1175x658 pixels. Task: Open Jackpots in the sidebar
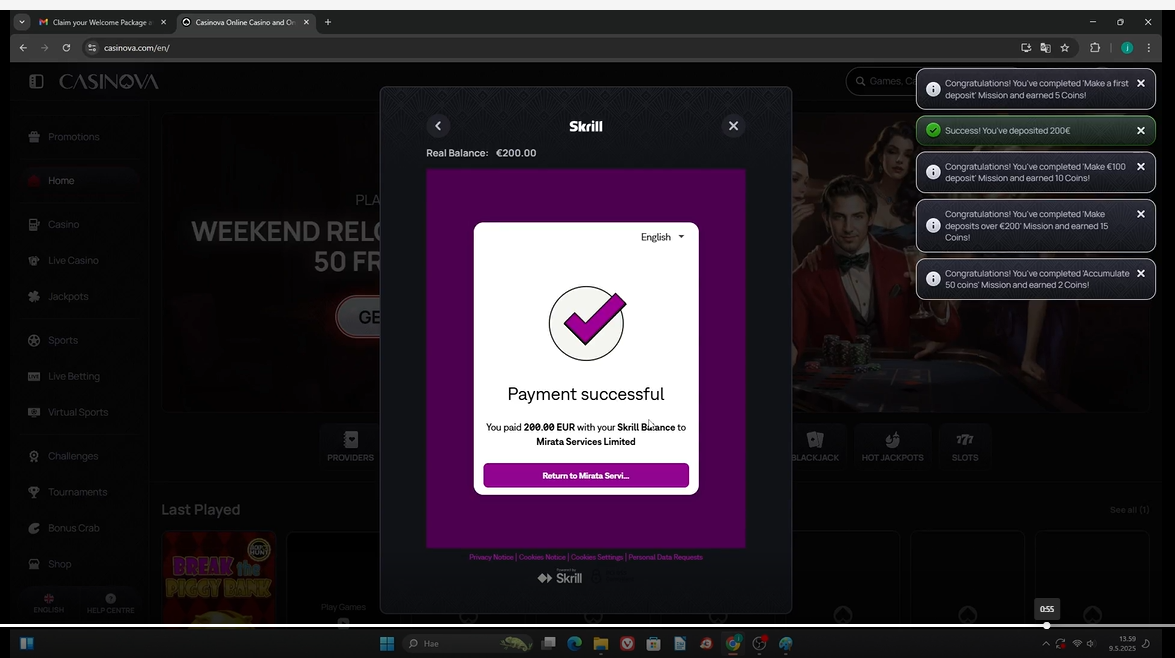pyautogui.click(x=67, y=296)
